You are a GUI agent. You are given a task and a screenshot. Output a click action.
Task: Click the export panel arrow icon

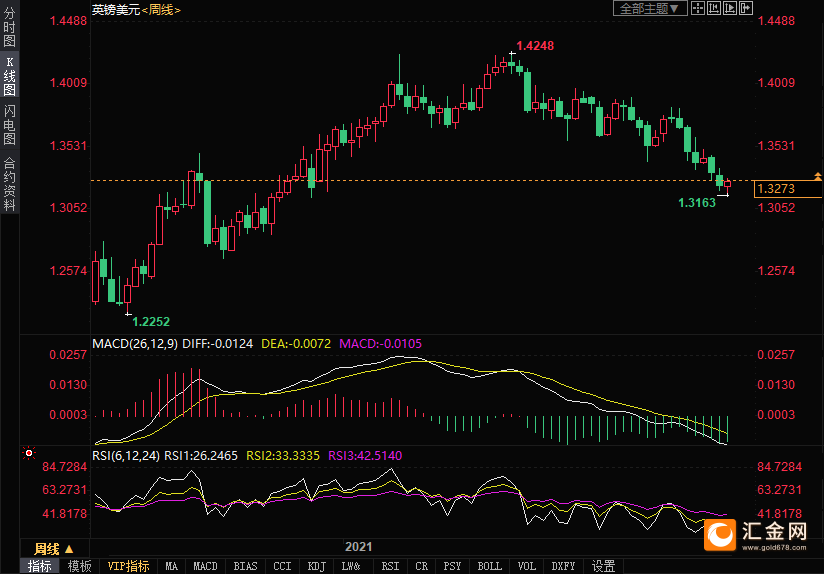746,8
